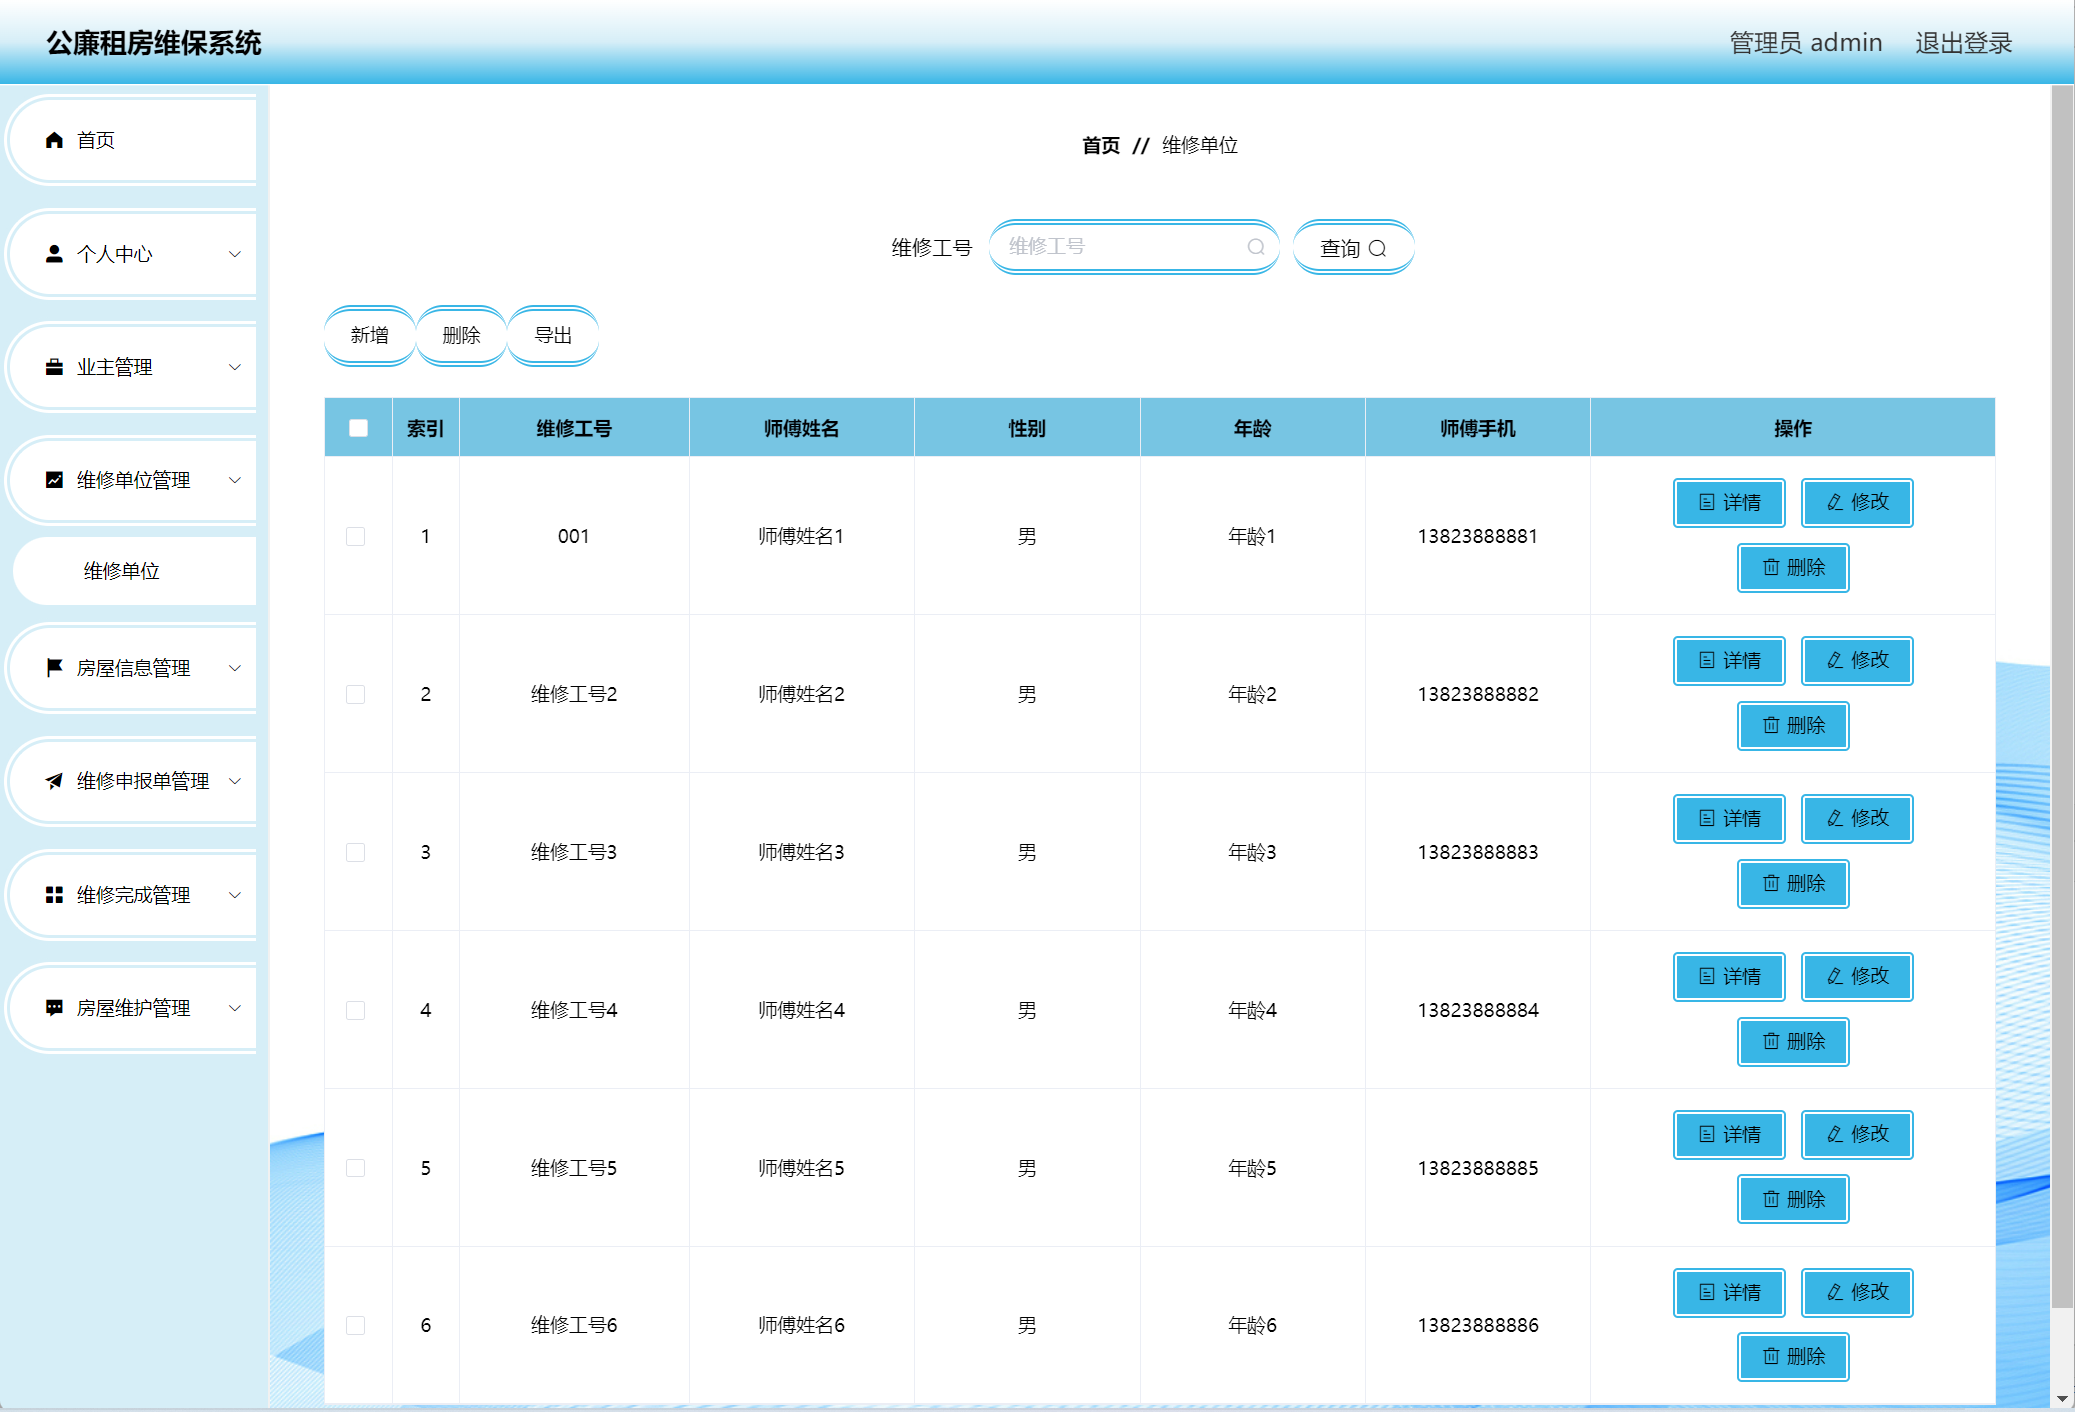Click the briefcase icon for 业主管理
Viewport: 2075px width, 1412px height.
55,367
